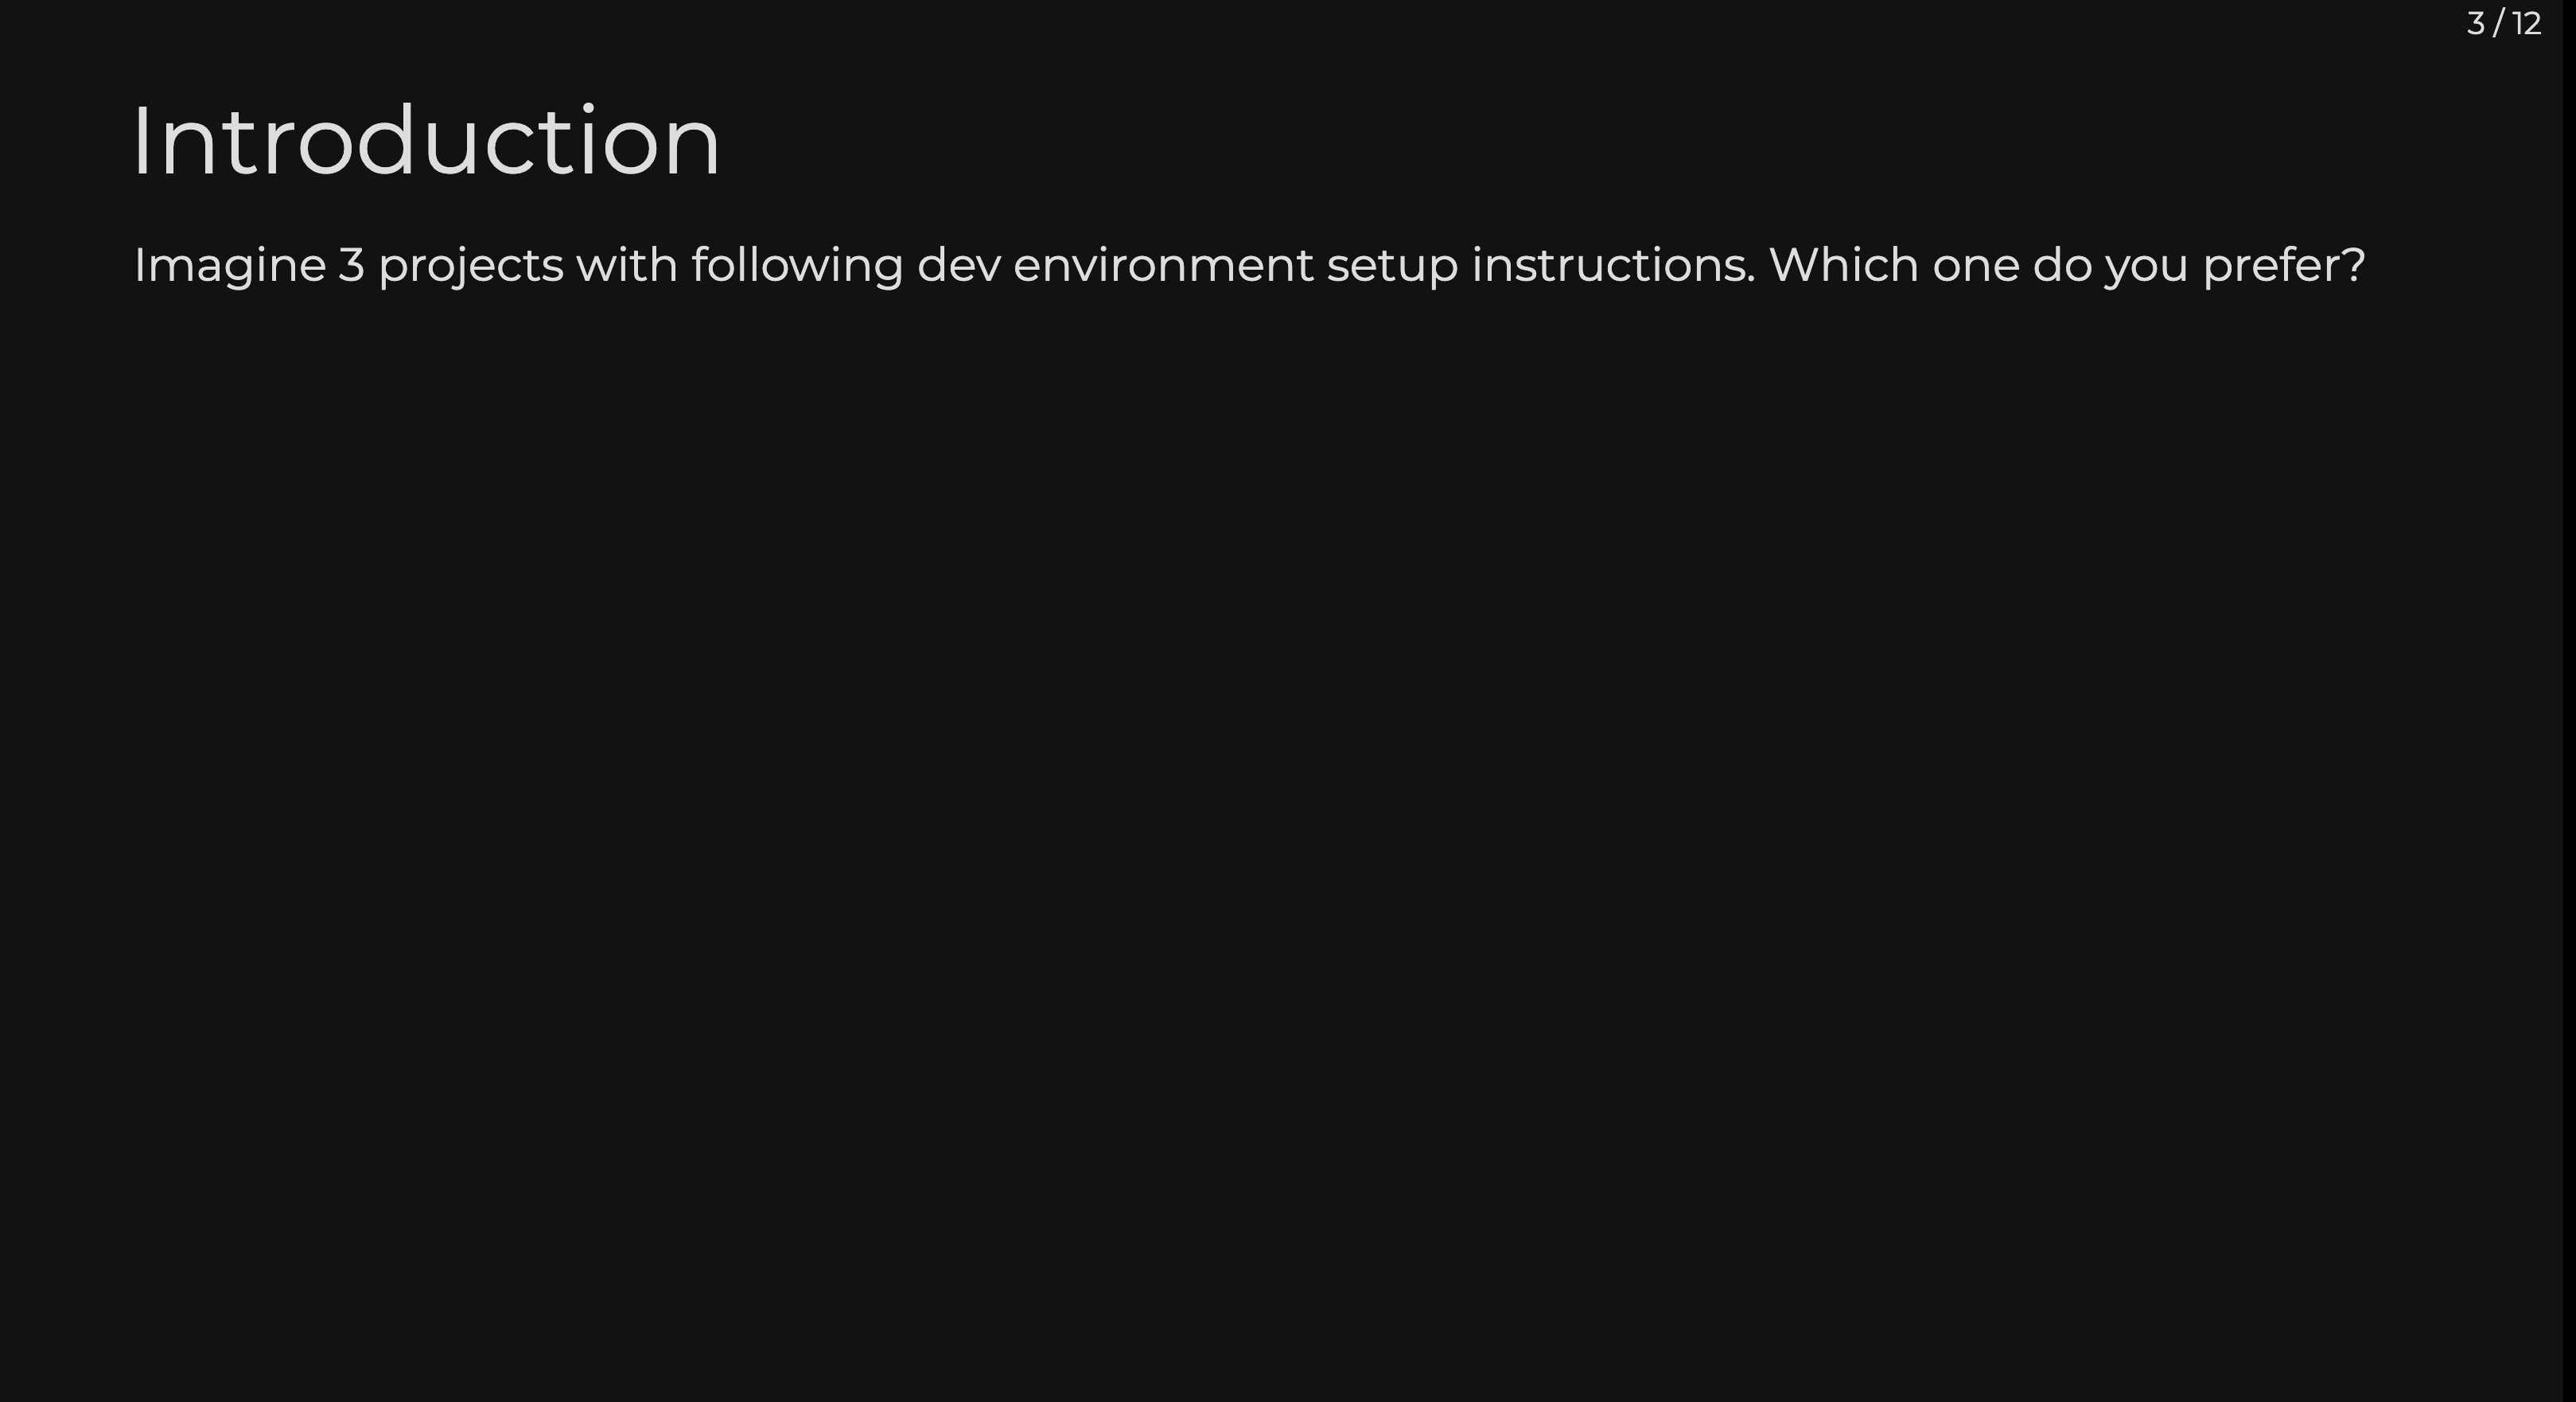Click the word "one" in the question

pyautogui.click(x=1975, y=266)
